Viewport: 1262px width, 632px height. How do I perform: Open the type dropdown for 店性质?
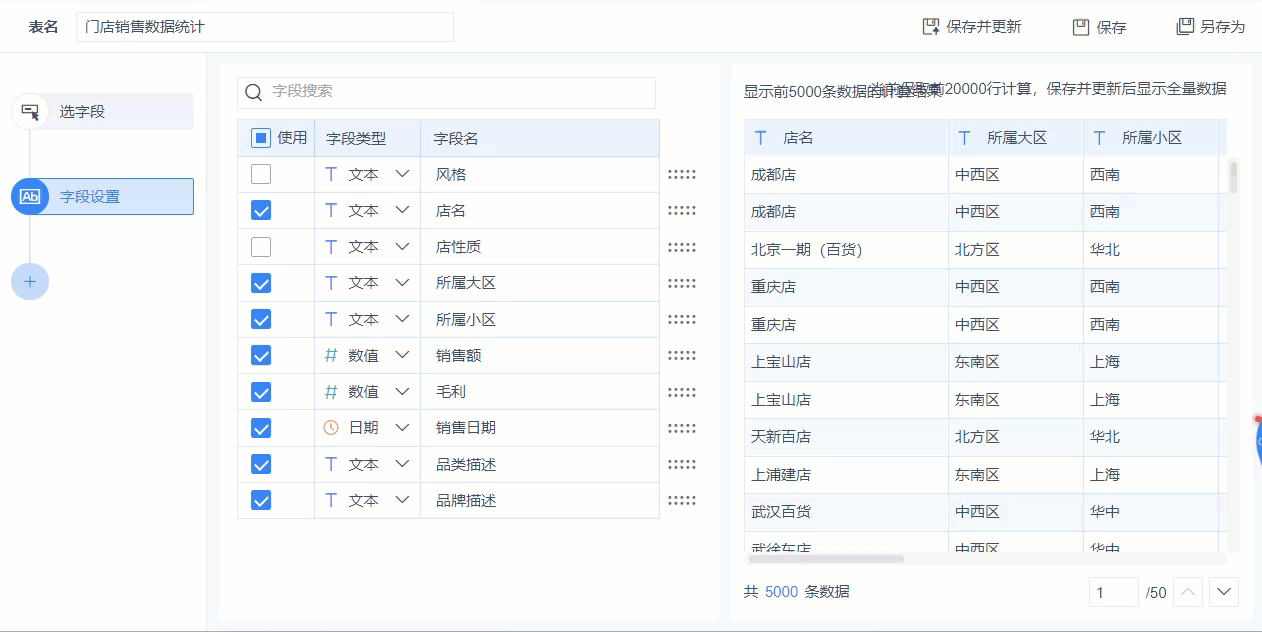[x=402, y=246]
